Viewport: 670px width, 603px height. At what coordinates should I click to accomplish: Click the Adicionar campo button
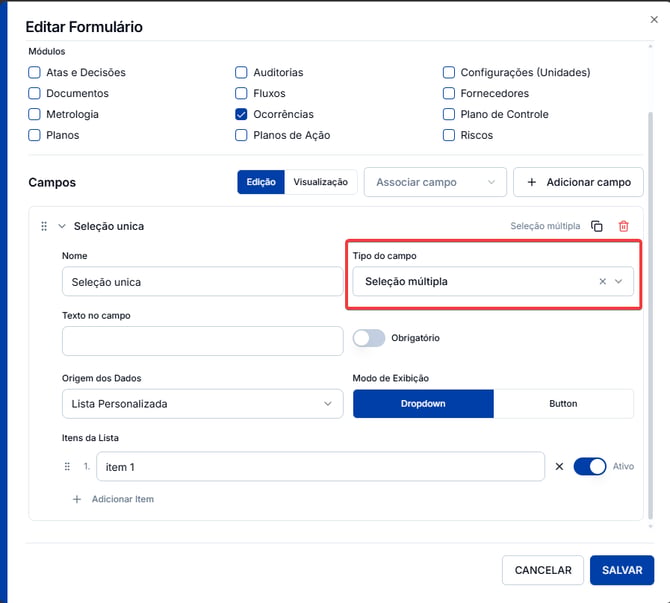click(578, 182)
